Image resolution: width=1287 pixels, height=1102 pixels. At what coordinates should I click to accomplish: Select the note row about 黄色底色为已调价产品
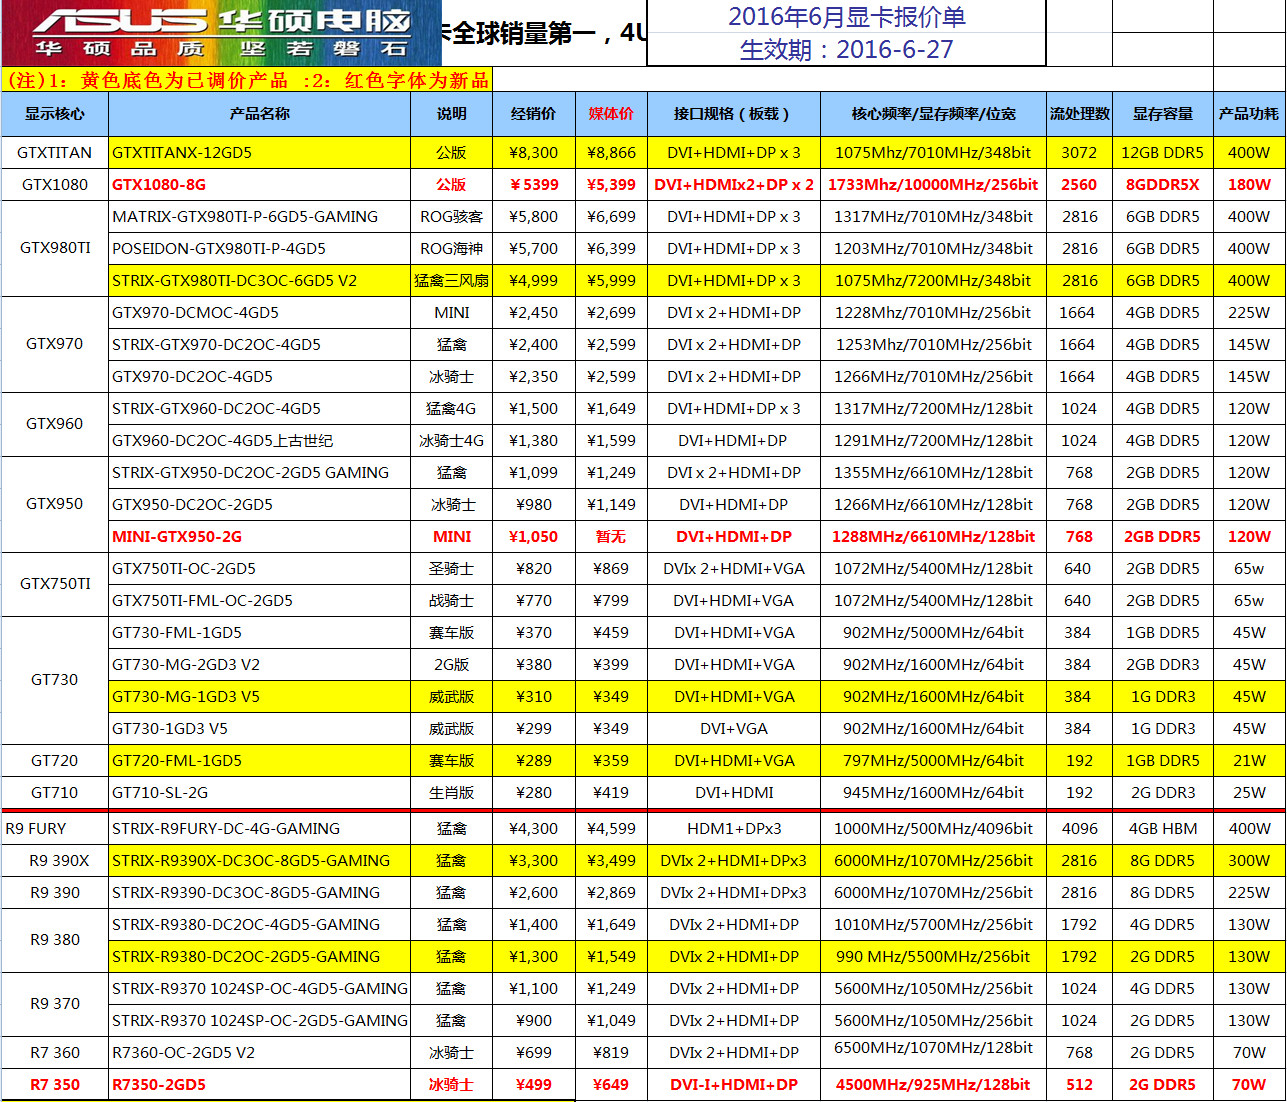coord(248,80)
